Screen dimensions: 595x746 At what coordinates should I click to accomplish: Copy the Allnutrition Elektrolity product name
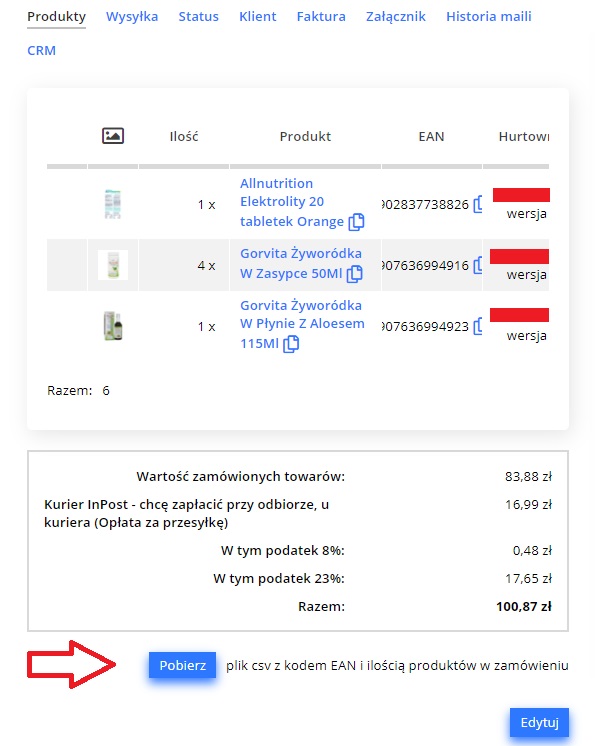(x=356, y=222)
